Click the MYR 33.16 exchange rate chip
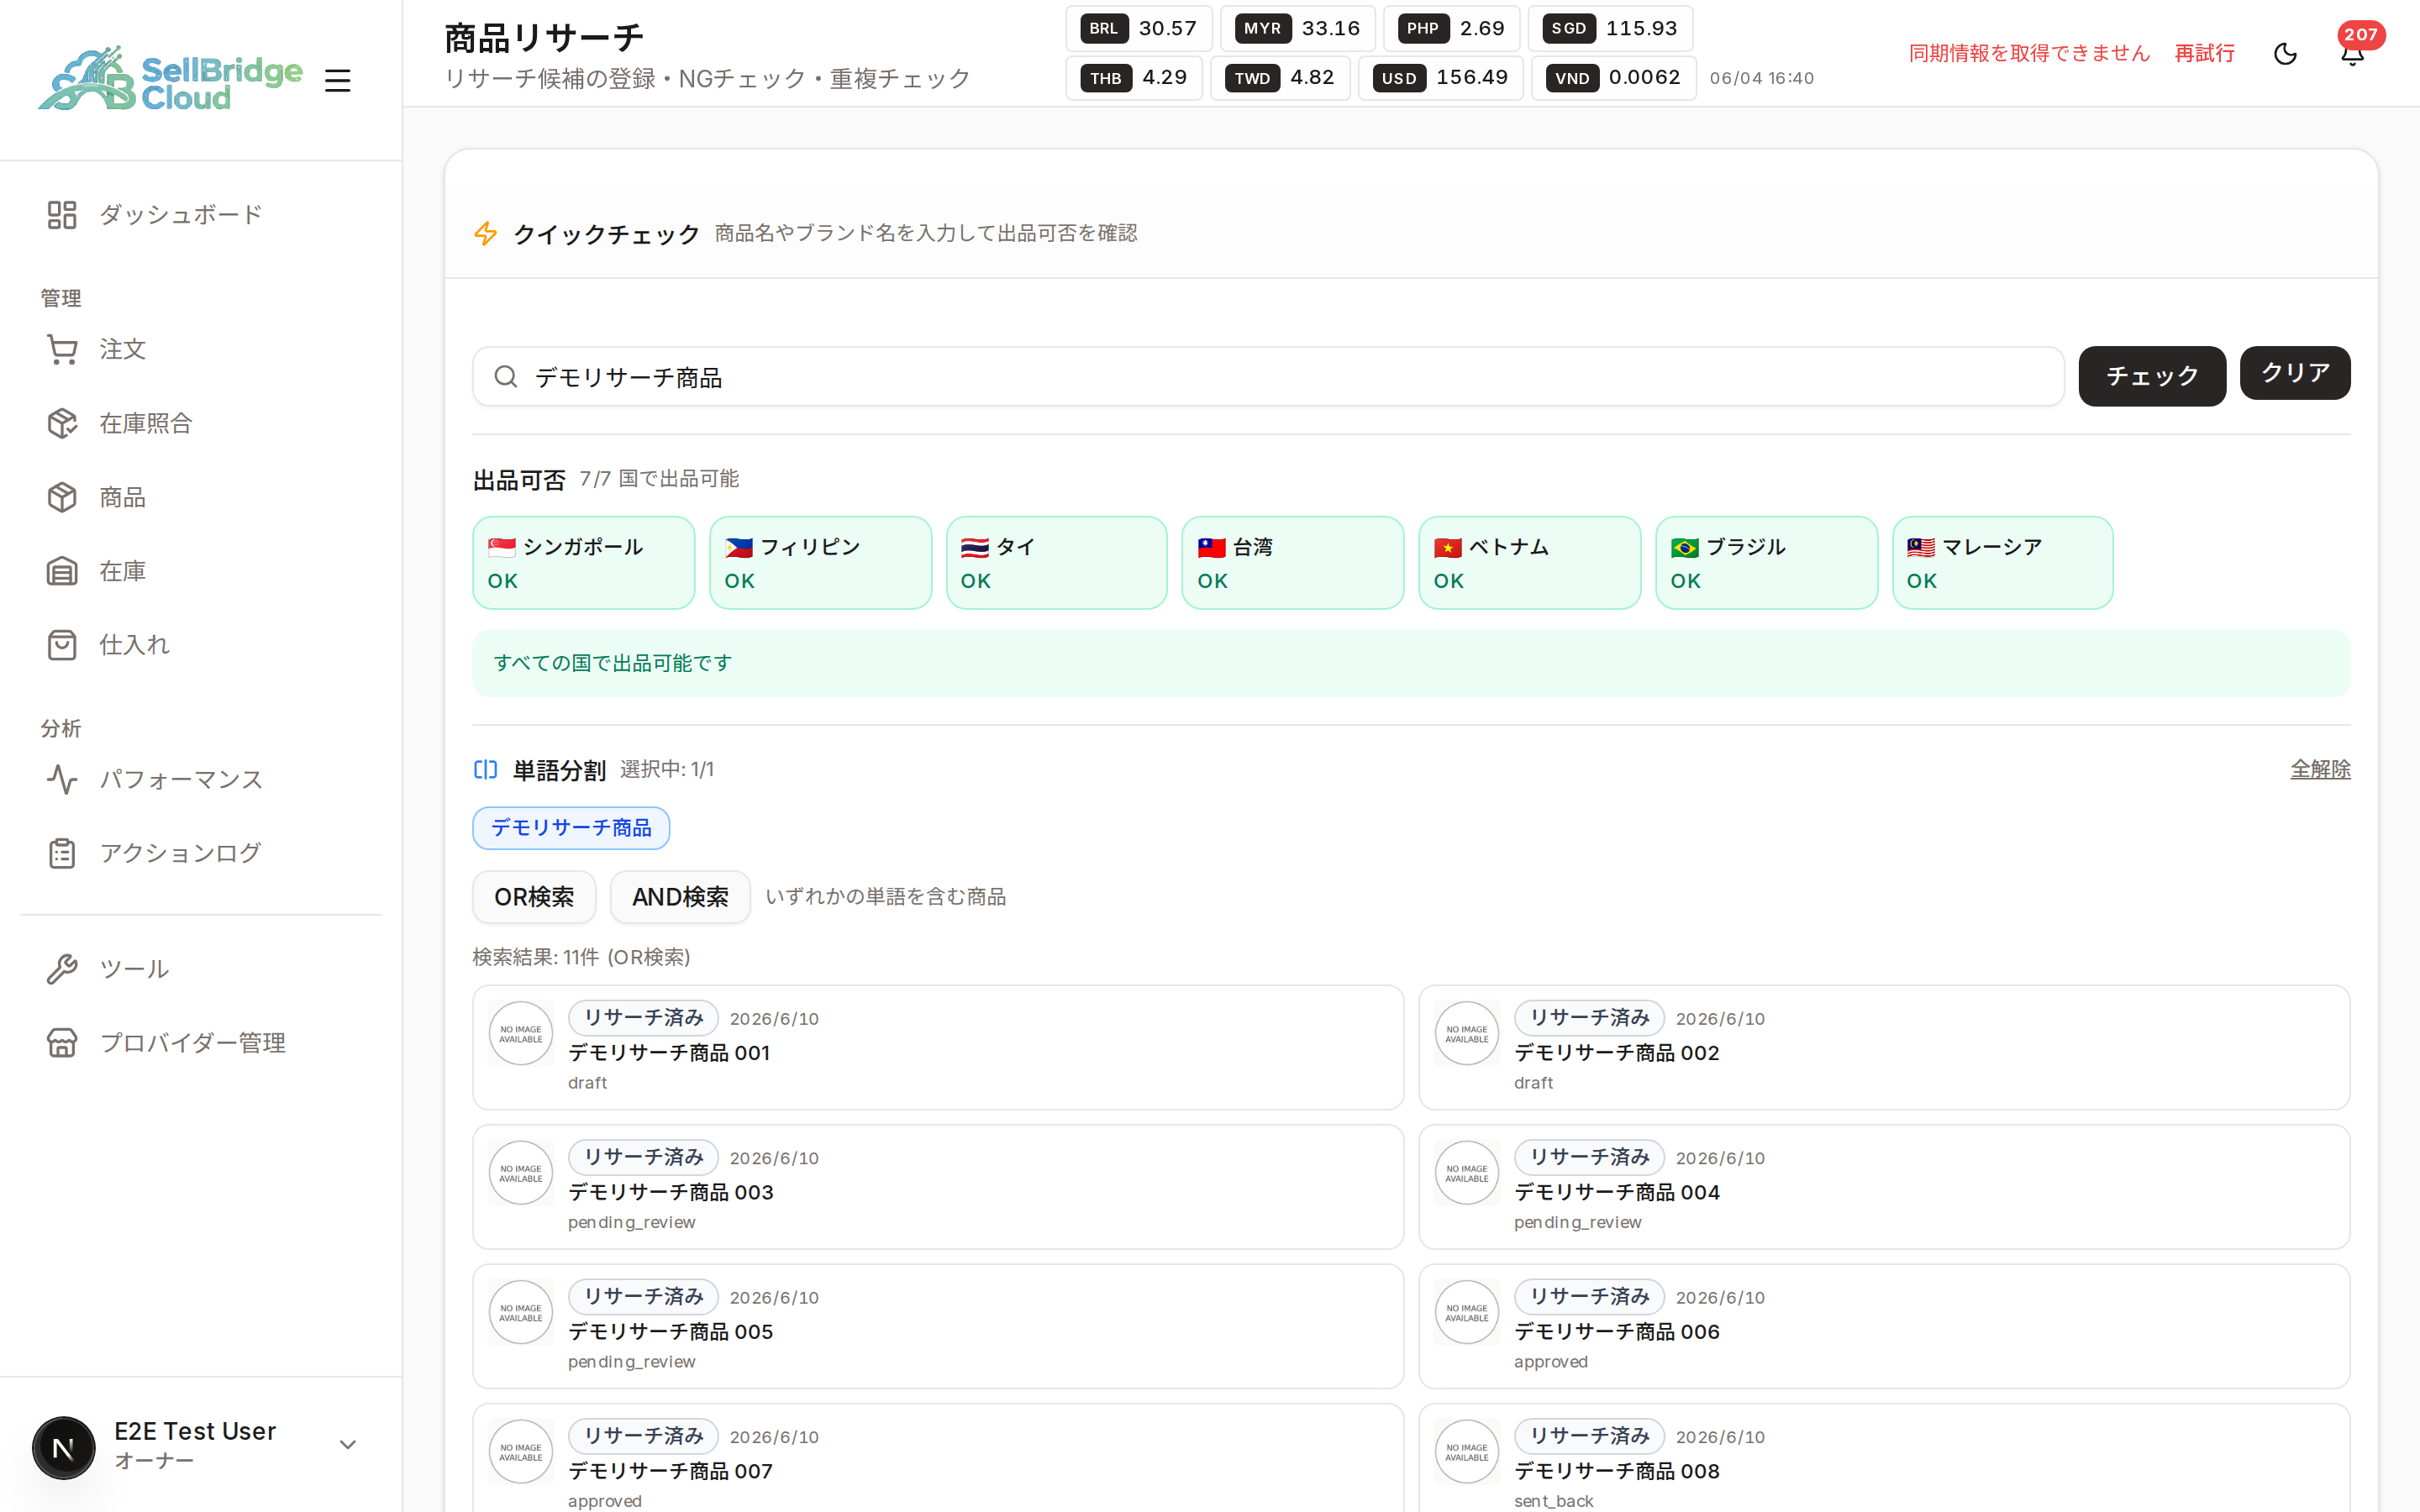Screen dimensions: 2420x1512 1298,28
